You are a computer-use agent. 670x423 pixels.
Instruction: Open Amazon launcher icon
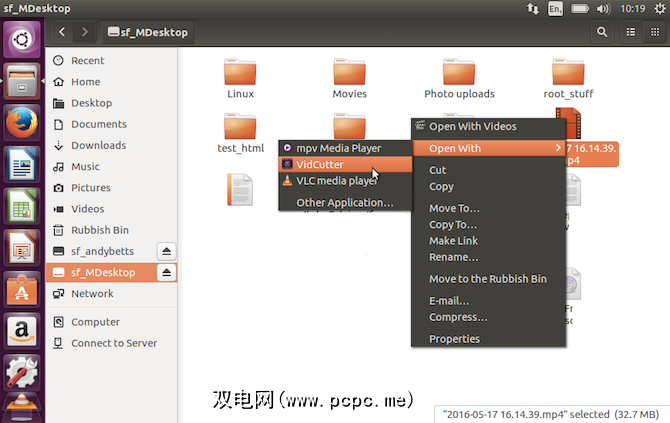(x=22, y=332)
